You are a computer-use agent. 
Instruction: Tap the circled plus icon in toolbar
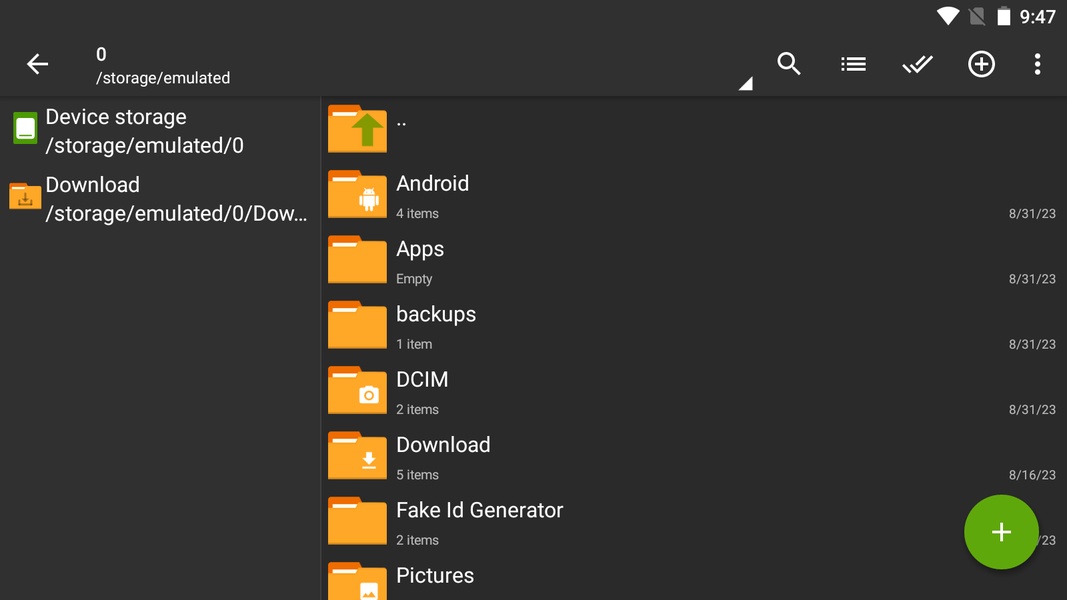click(x=981, y=64)
